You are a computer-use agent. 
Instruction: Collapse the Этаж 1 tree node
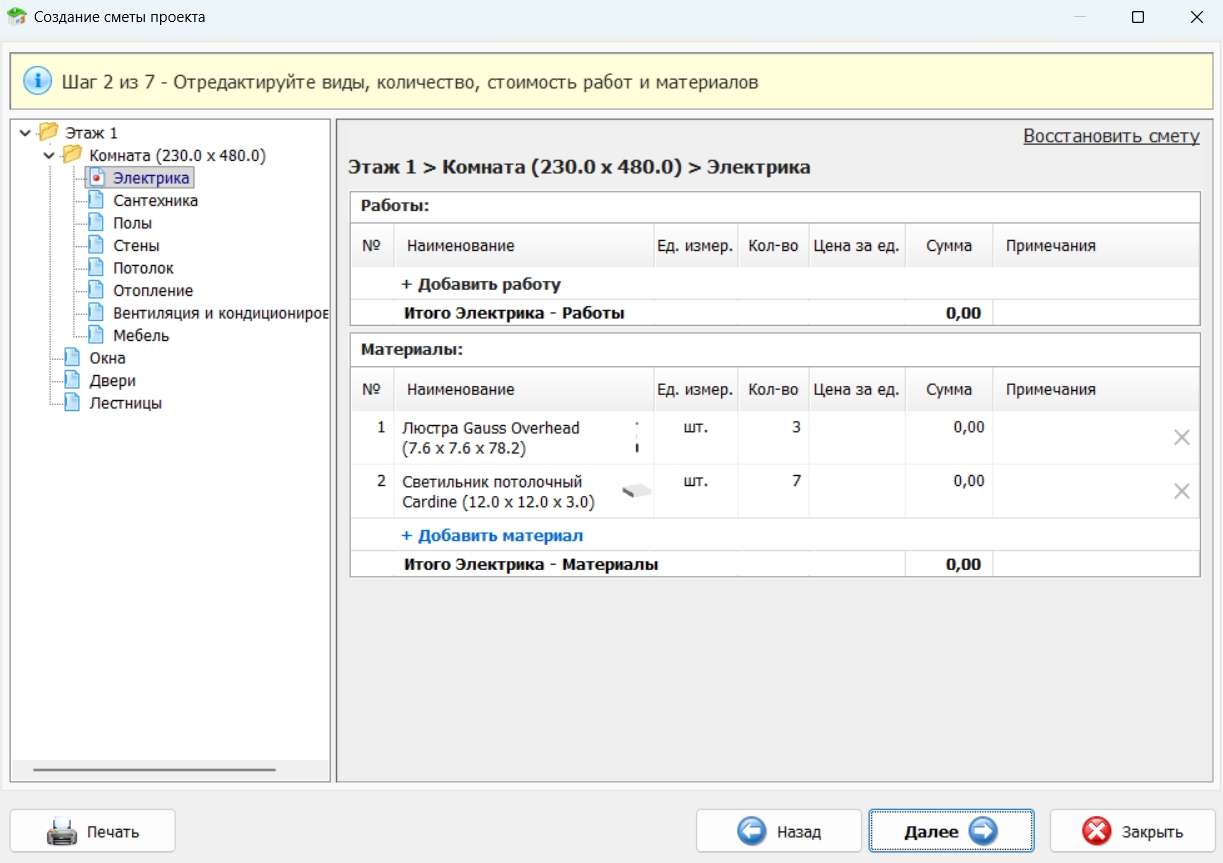25,133
